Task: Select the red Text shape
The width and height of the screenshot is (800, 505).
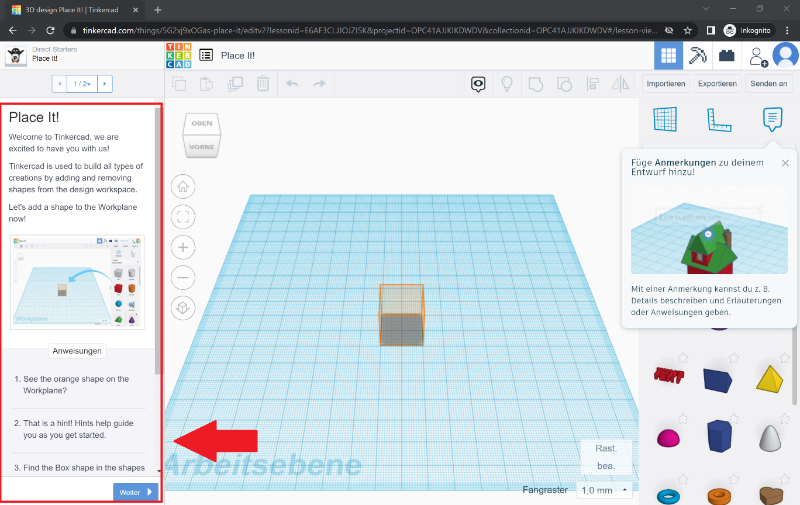Action: [x=668, y=376]
